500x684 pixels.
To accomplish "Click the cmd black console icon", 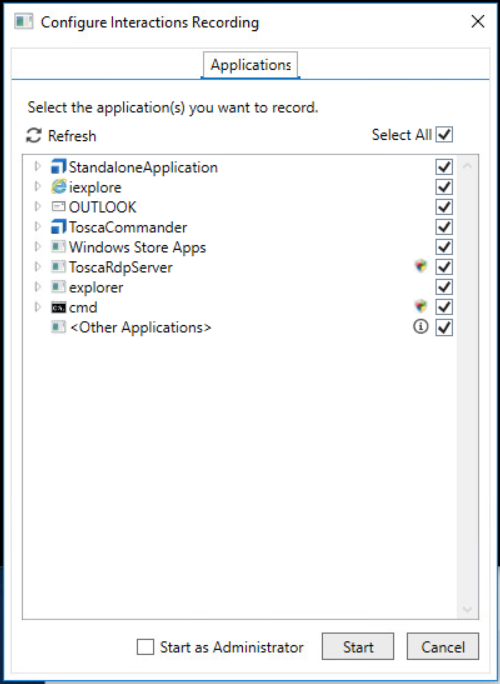I will click(58, 308).
